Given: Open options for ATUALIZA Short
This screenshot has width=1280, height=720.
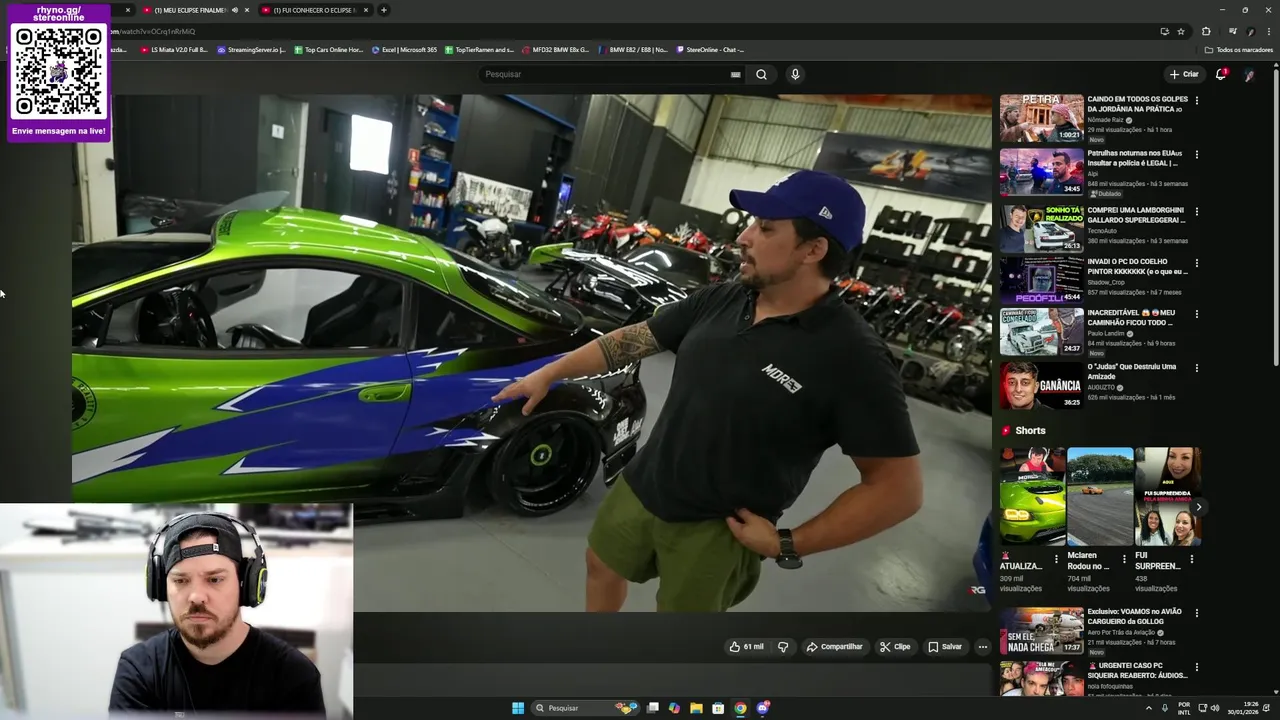Looking at the screenshot, I should (1056, 559).
